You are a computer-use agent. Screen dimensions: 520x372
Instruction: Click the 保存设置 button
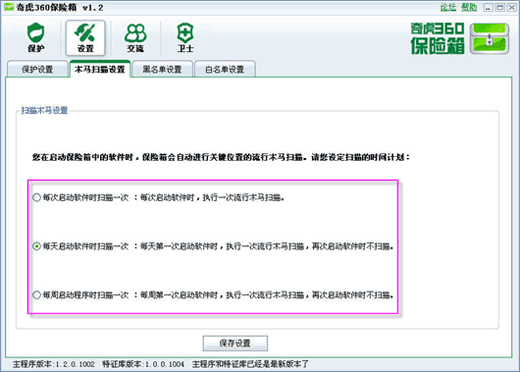click(235, 343)
